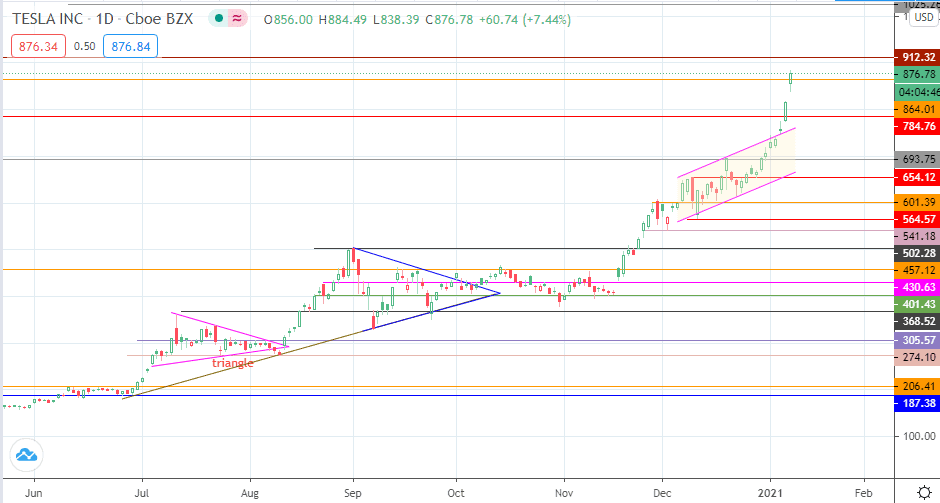Screen dimensions: 940x503
Task: Open chart settings gear icon
Action: coord(924,493)
